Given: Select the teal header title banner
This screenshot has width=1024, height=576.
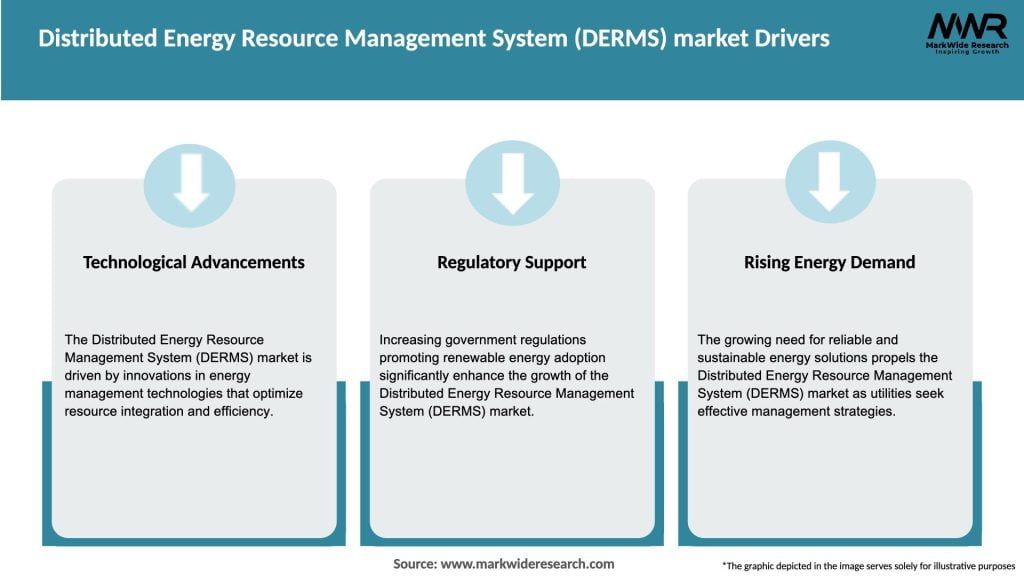Looking at the screenshot, I should pyautogui.click(x=434, y=40).
